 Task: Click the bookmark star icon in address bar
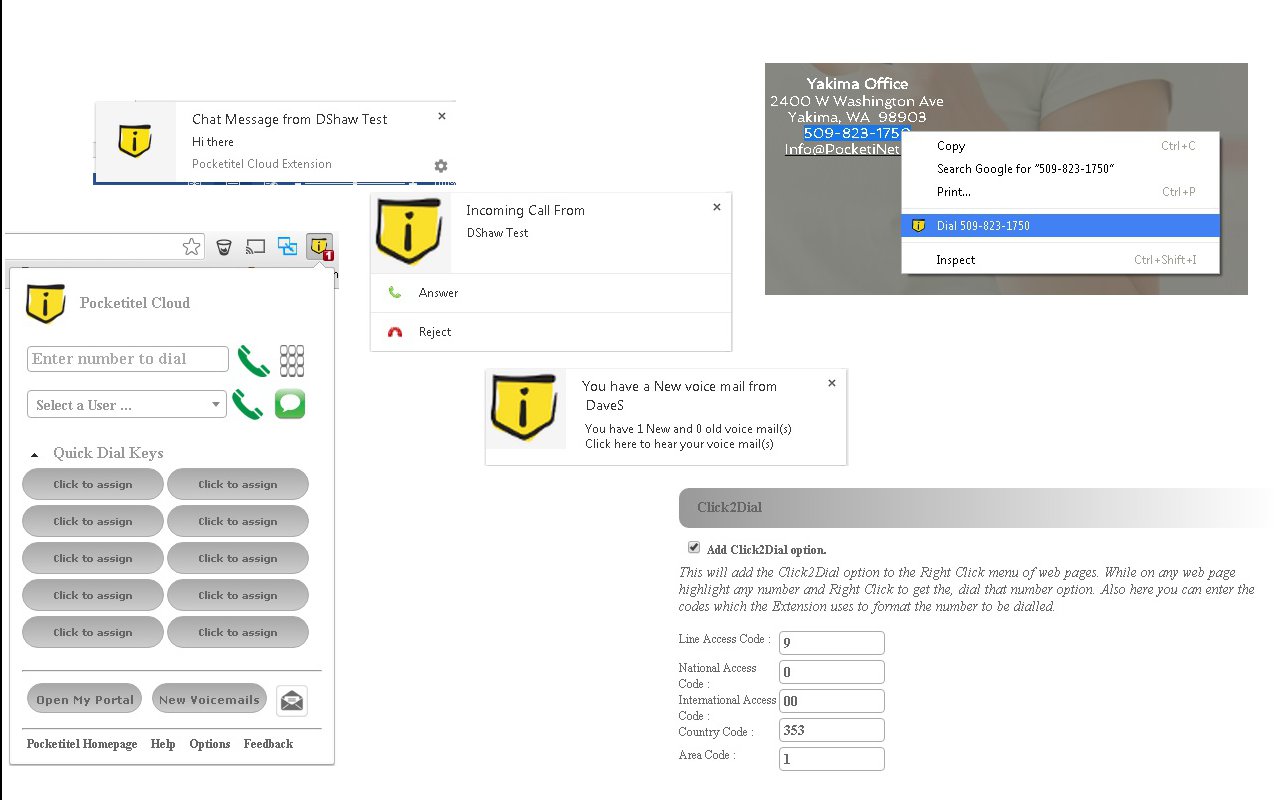(x=191, y=246)
